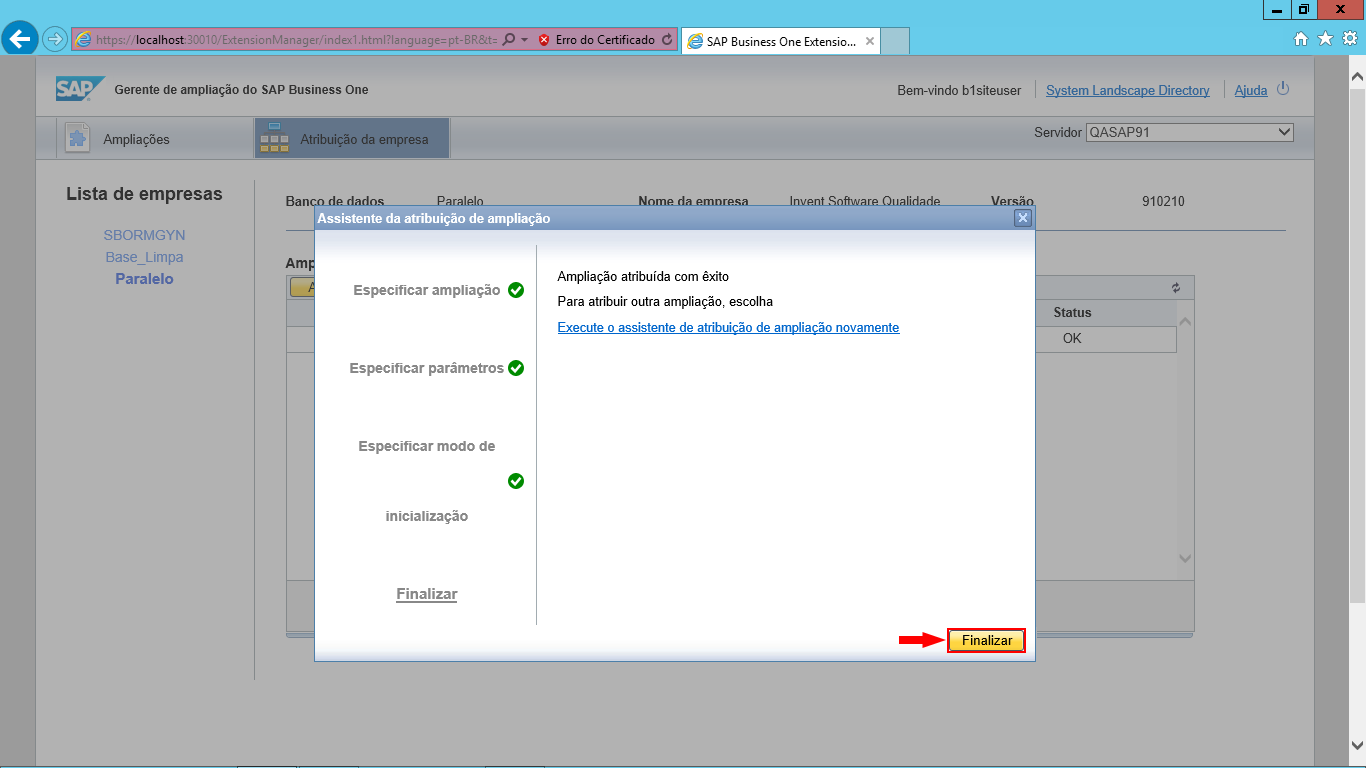1366x768 pixels.
Task: Click the browser back arrow button
Action: [x=21, y=39]
